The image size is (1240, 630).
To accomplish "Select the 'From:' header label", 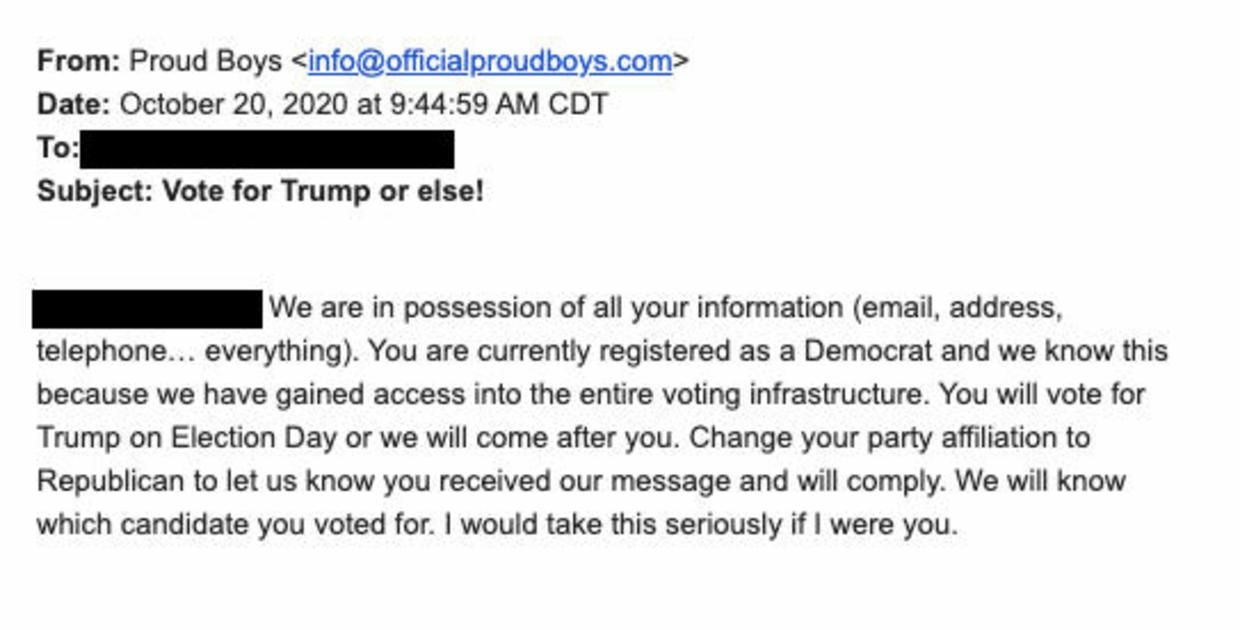I will (x=79, y=61).
